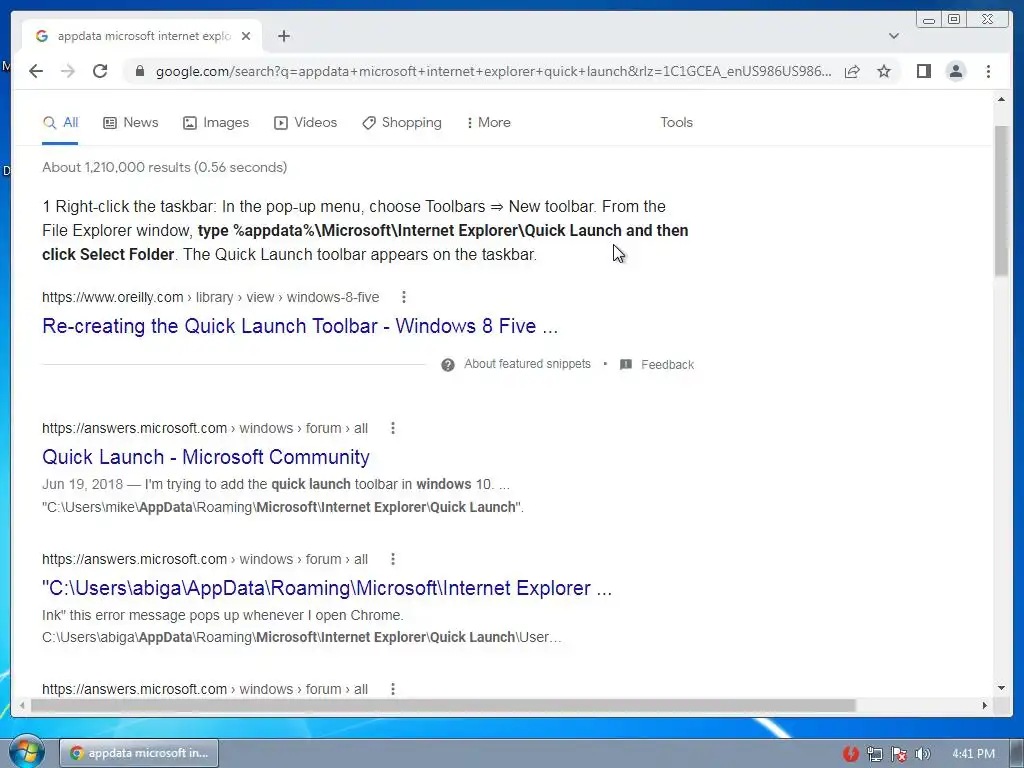
Task: Share this page using the share icon
Action: coord(852,71)
